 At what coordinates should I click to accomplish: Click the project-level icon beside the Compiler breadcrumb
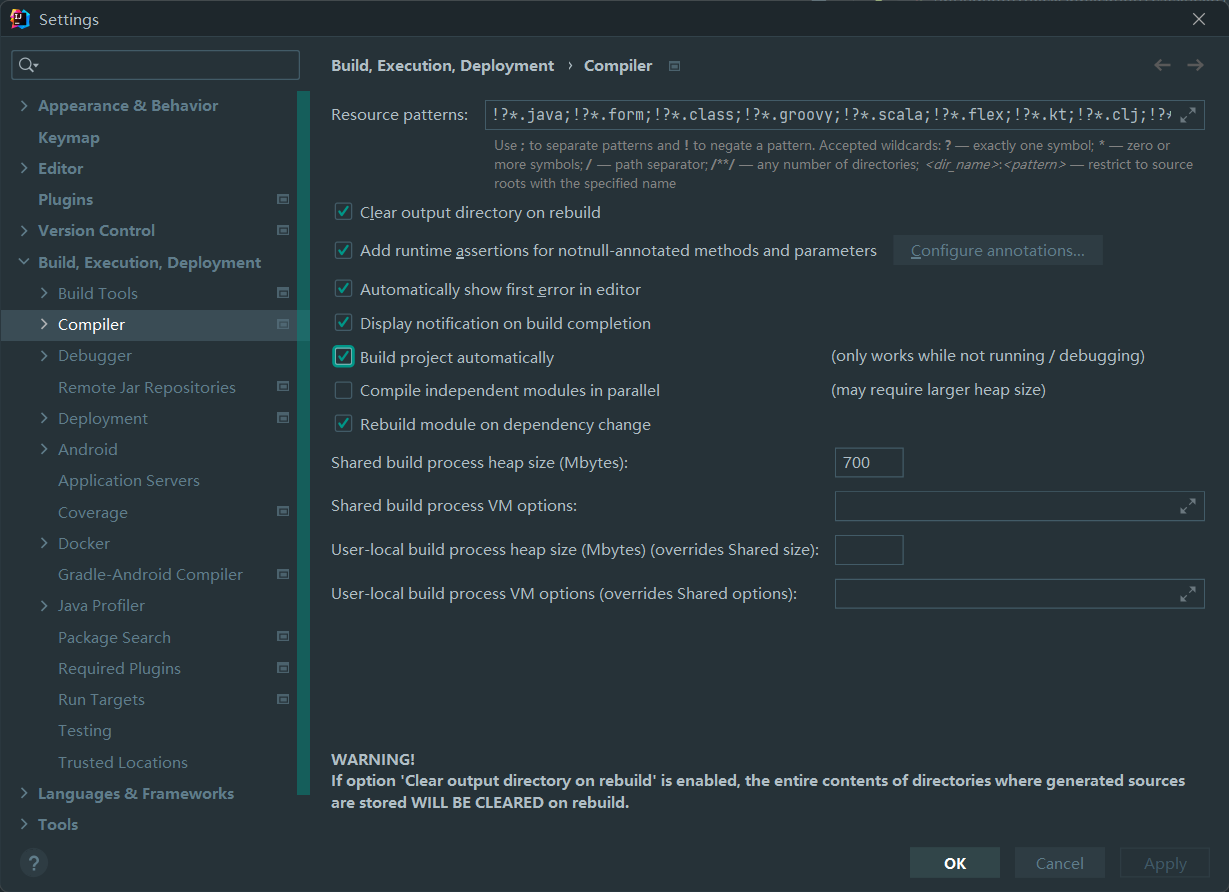click(675, 66)
